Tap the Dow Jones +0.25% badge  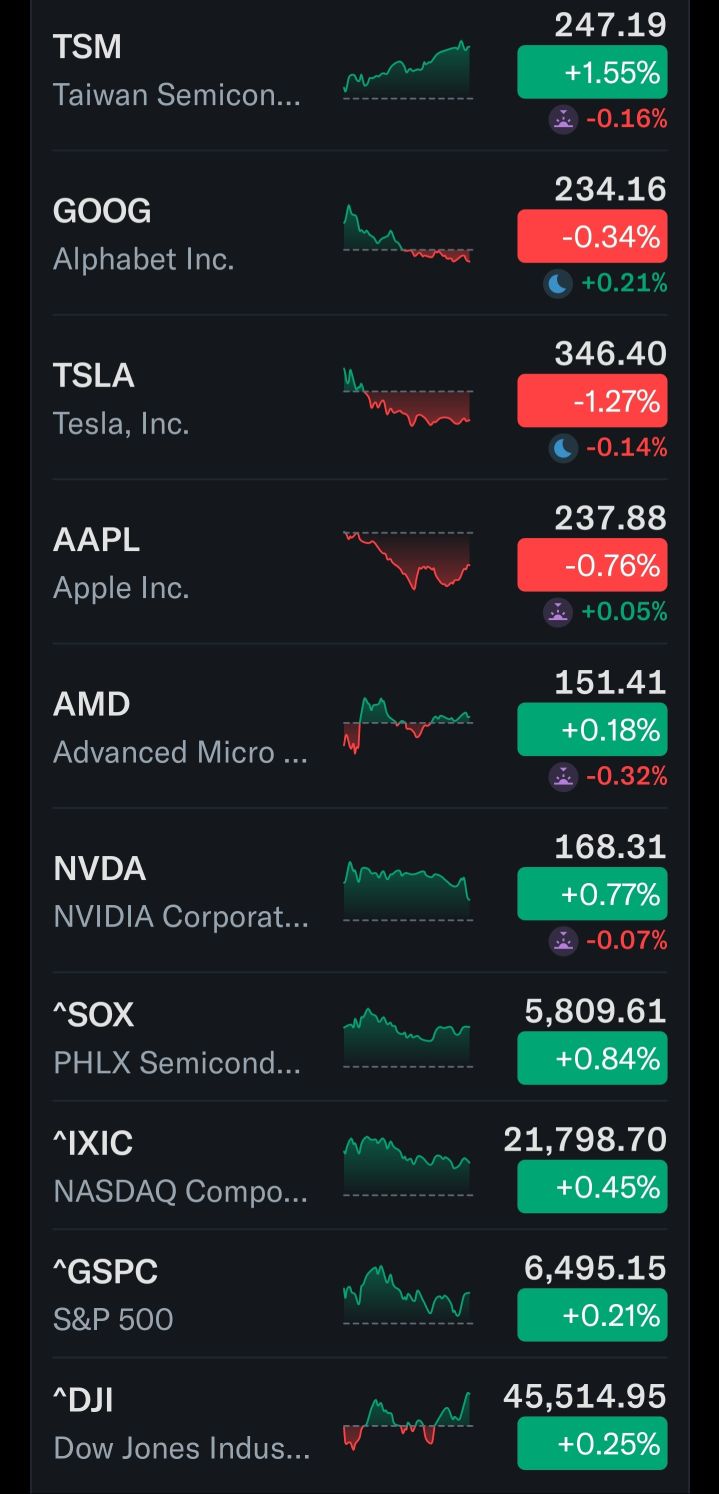point(592,1443)
